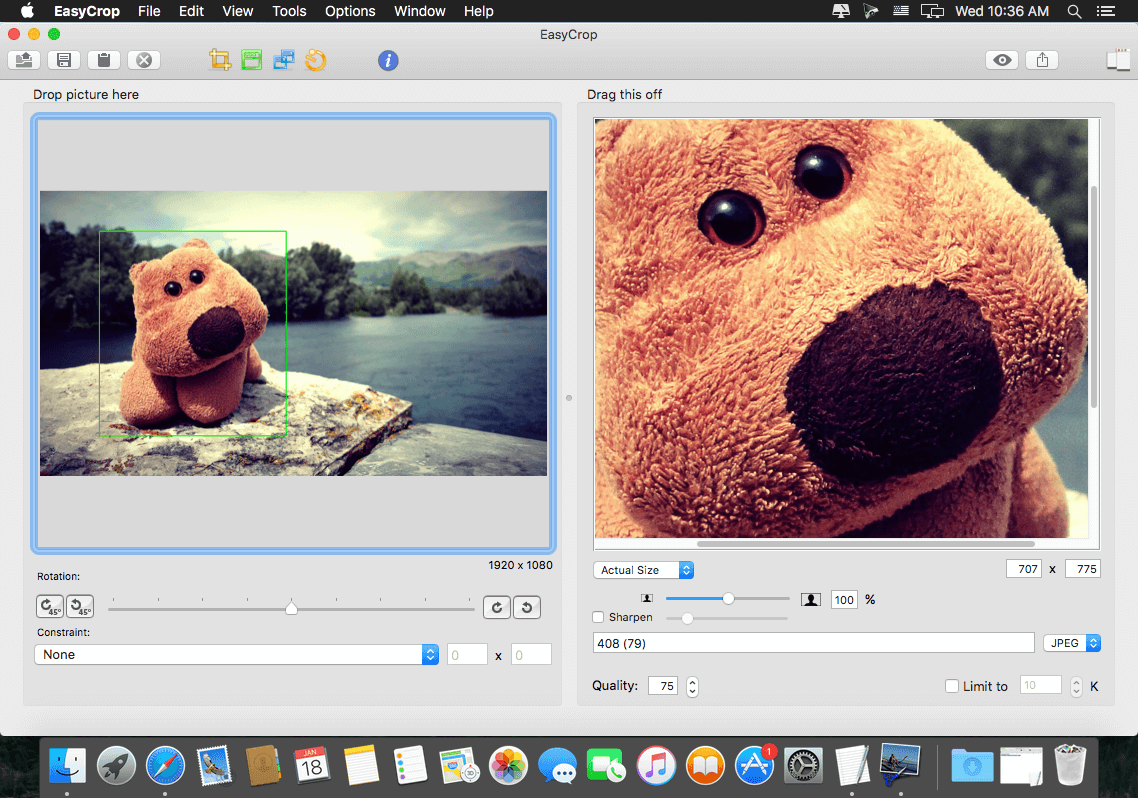Open Safari from the Dock

(165, 766)
